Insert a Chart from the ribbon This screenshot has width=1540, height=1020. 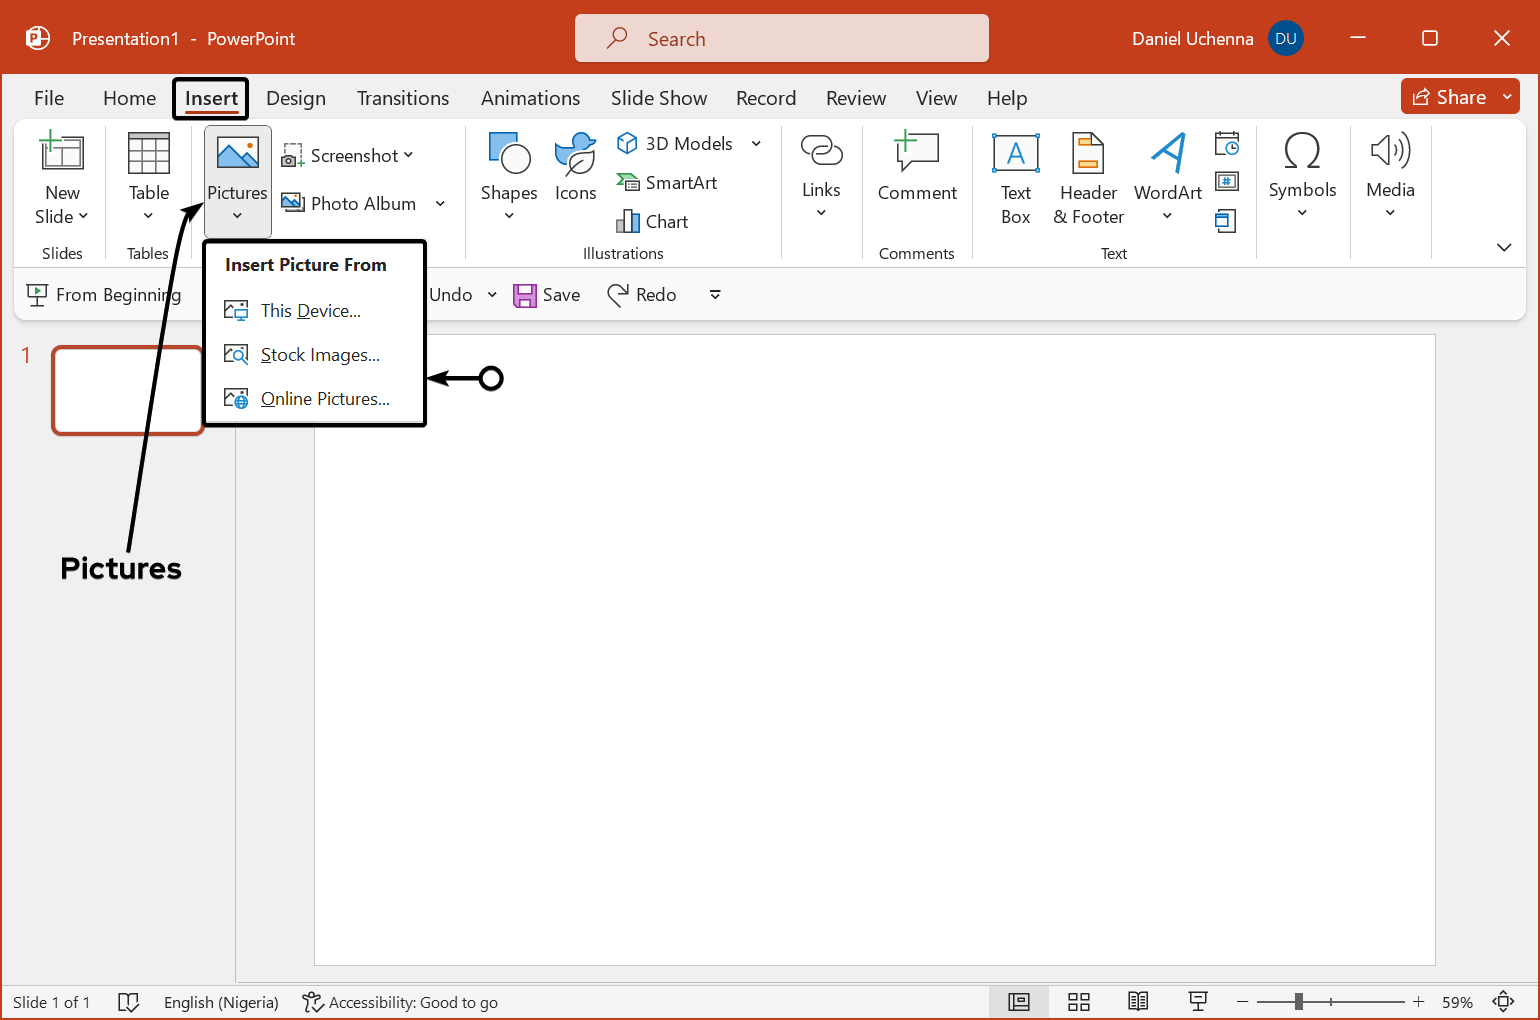point(653,222)
